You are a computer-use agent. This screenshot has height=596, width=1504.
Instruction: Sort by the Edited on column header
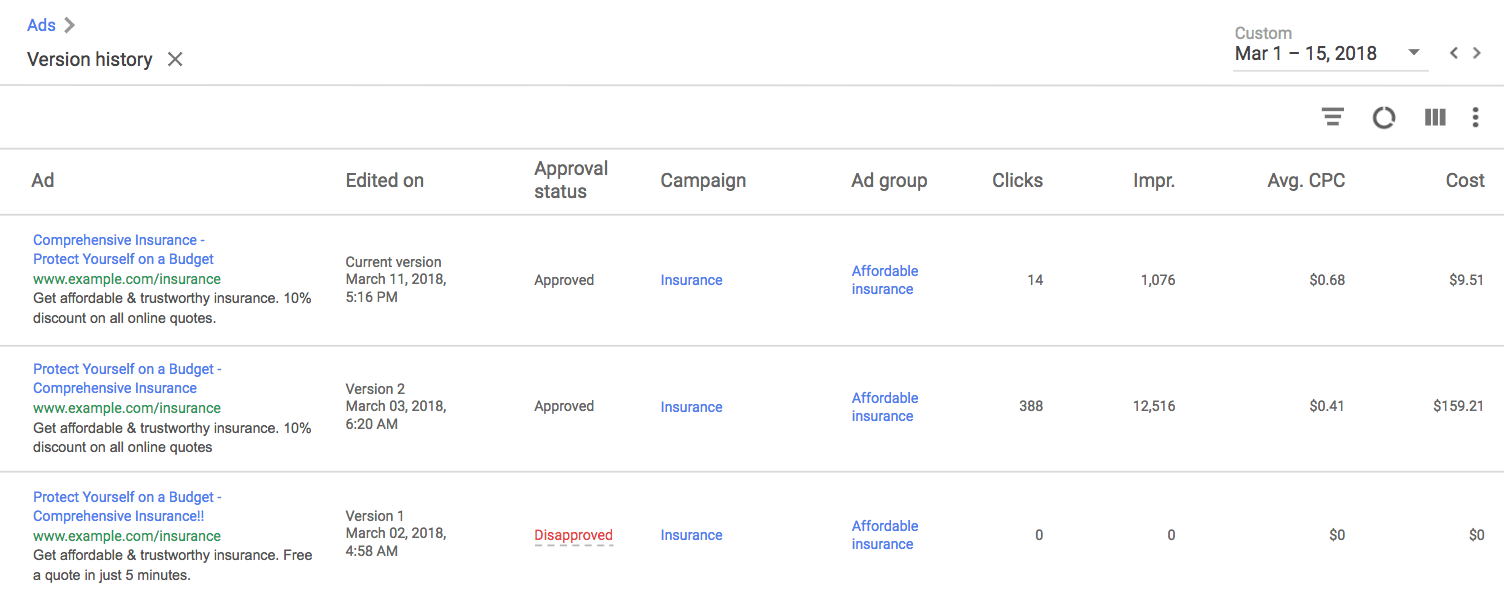click(384, 181)
